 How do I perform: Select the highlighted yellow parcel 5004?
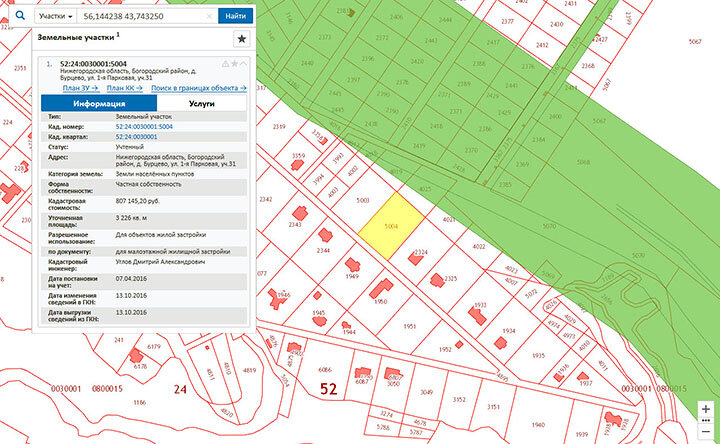pyautogui.click(x=391, y=226)
